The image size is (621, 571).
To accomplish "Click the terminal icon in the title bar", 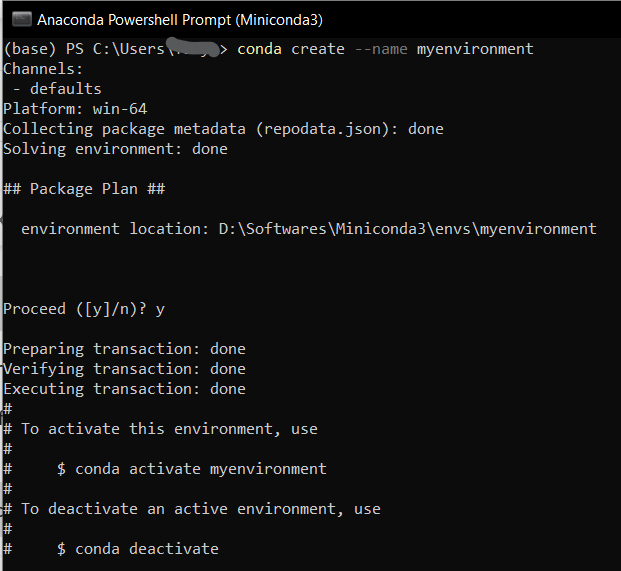I will tap(20, 19).
